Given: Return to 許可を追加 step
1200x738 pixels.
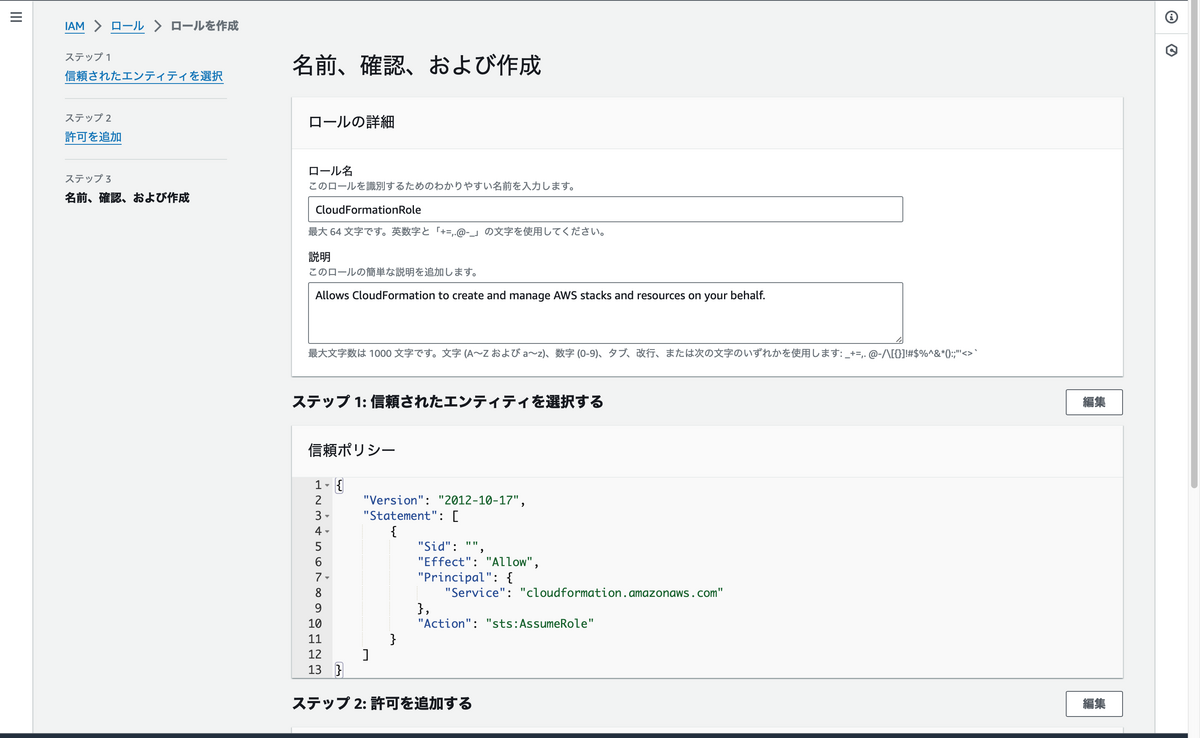Looking at the screenshot, I should [93, 137].
